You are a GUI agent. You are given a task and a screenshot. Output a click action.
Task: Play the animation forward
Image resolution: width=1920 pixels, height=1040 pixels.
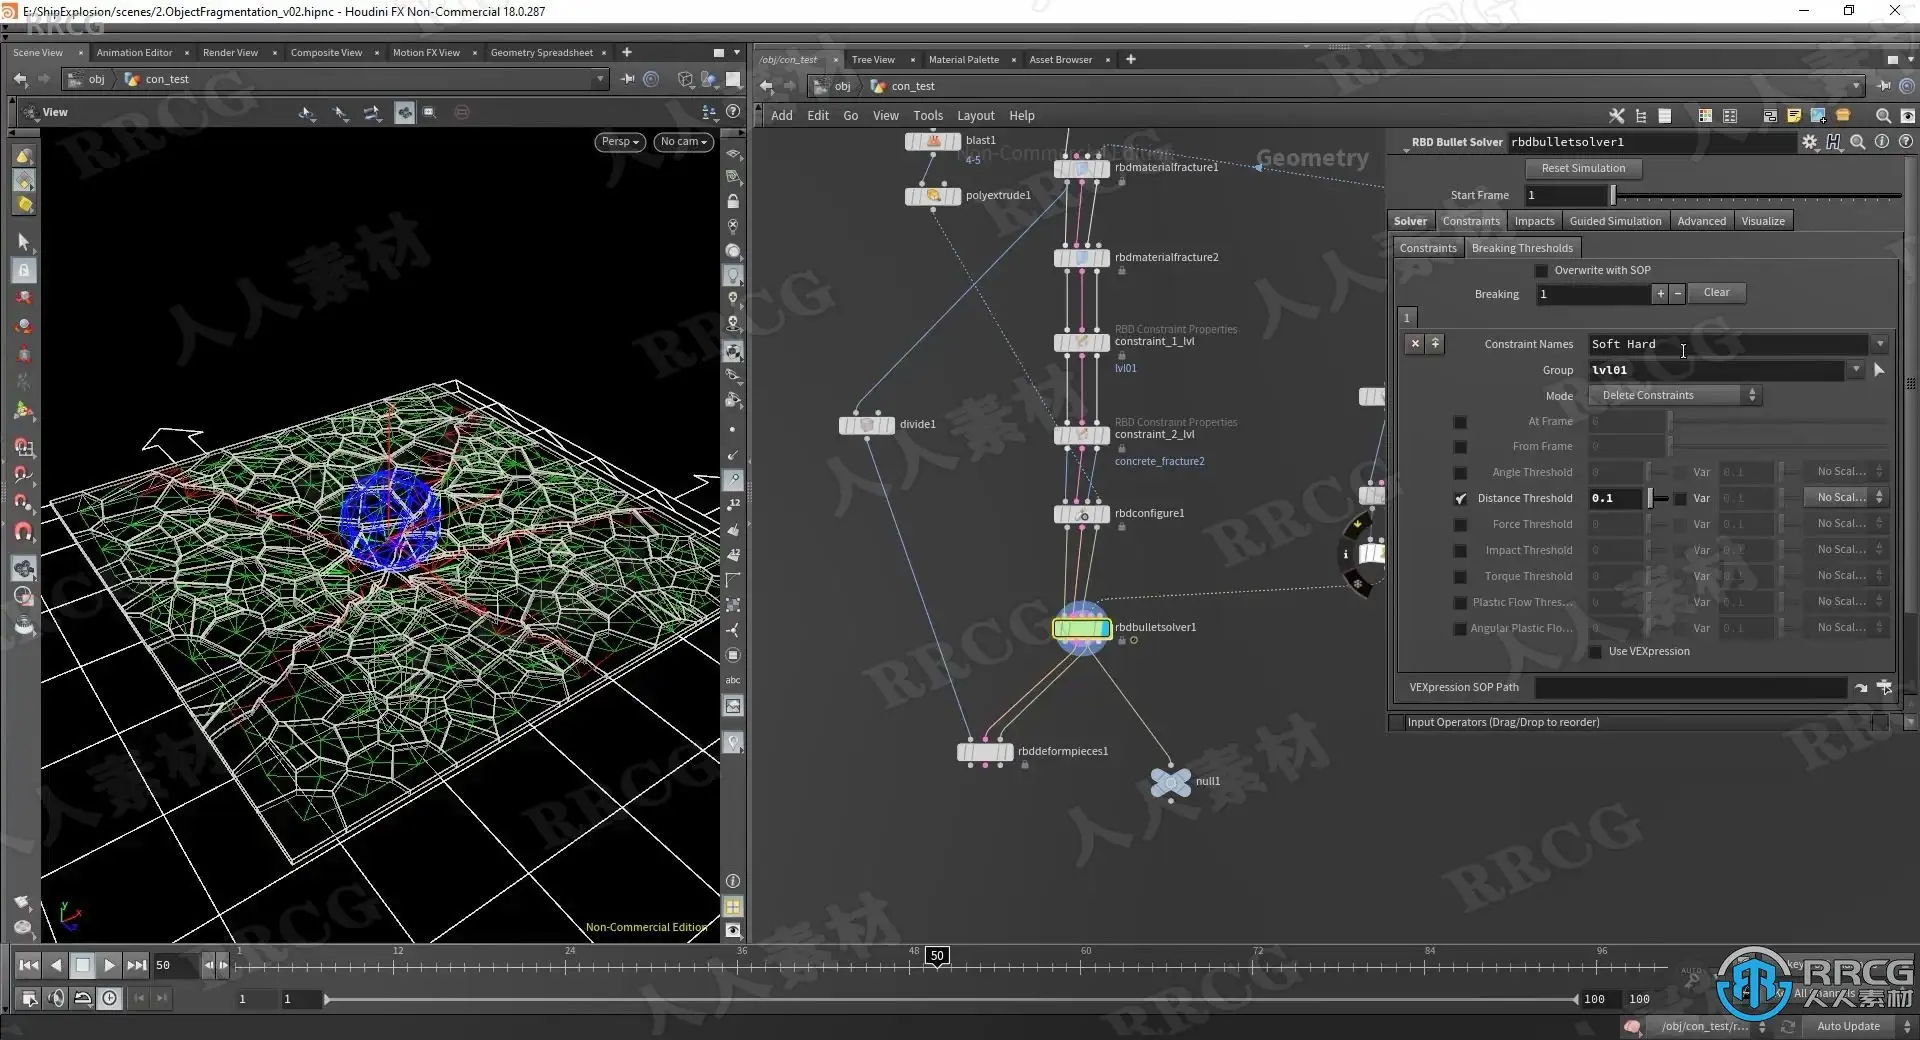(x=110, y=965)
